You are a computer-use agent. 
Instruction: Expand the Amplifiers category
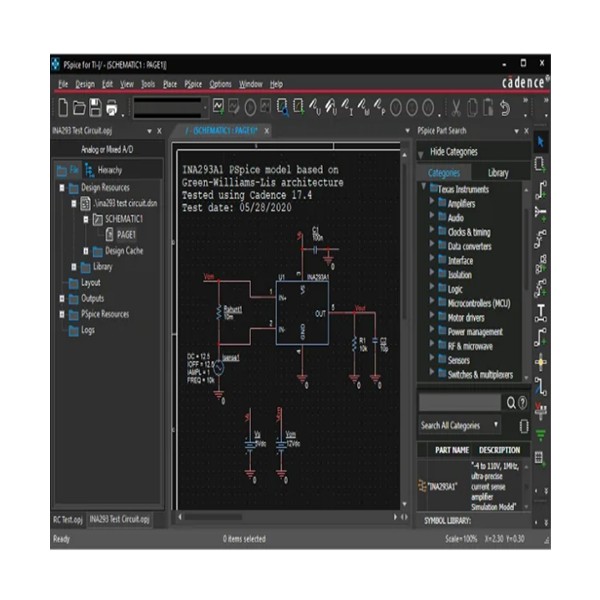432,201
